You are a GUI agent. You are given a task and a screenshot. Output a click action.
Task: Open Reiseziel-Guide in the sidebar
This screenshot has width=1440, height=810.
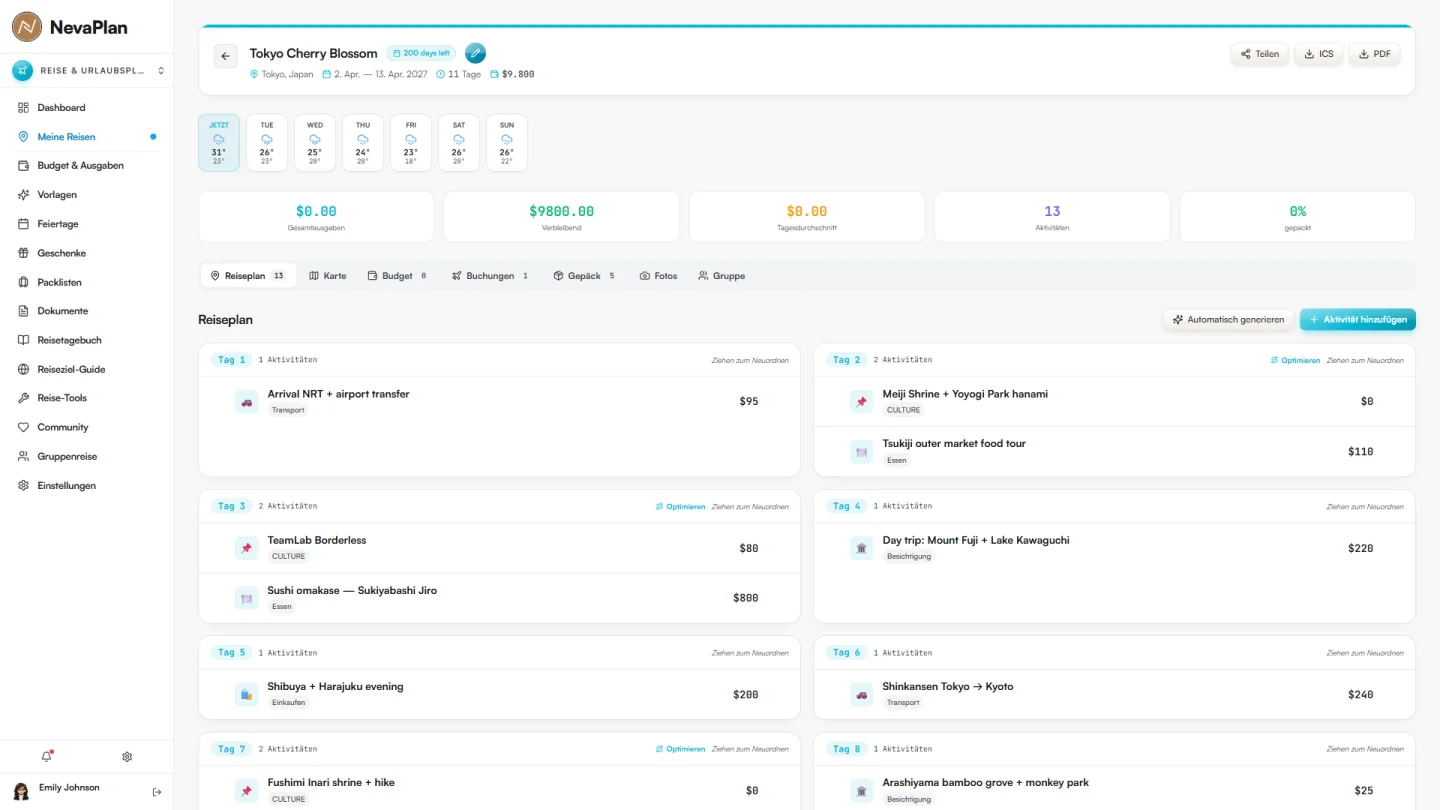pos(85,369)
